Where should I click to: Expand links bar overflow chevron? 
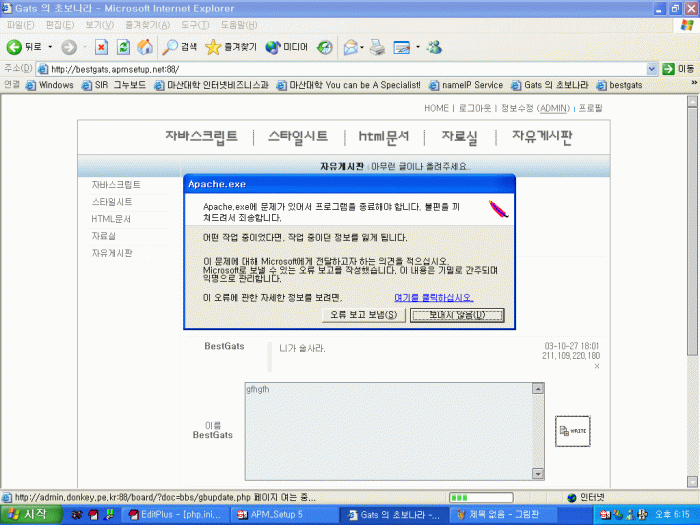pos(694,83)
